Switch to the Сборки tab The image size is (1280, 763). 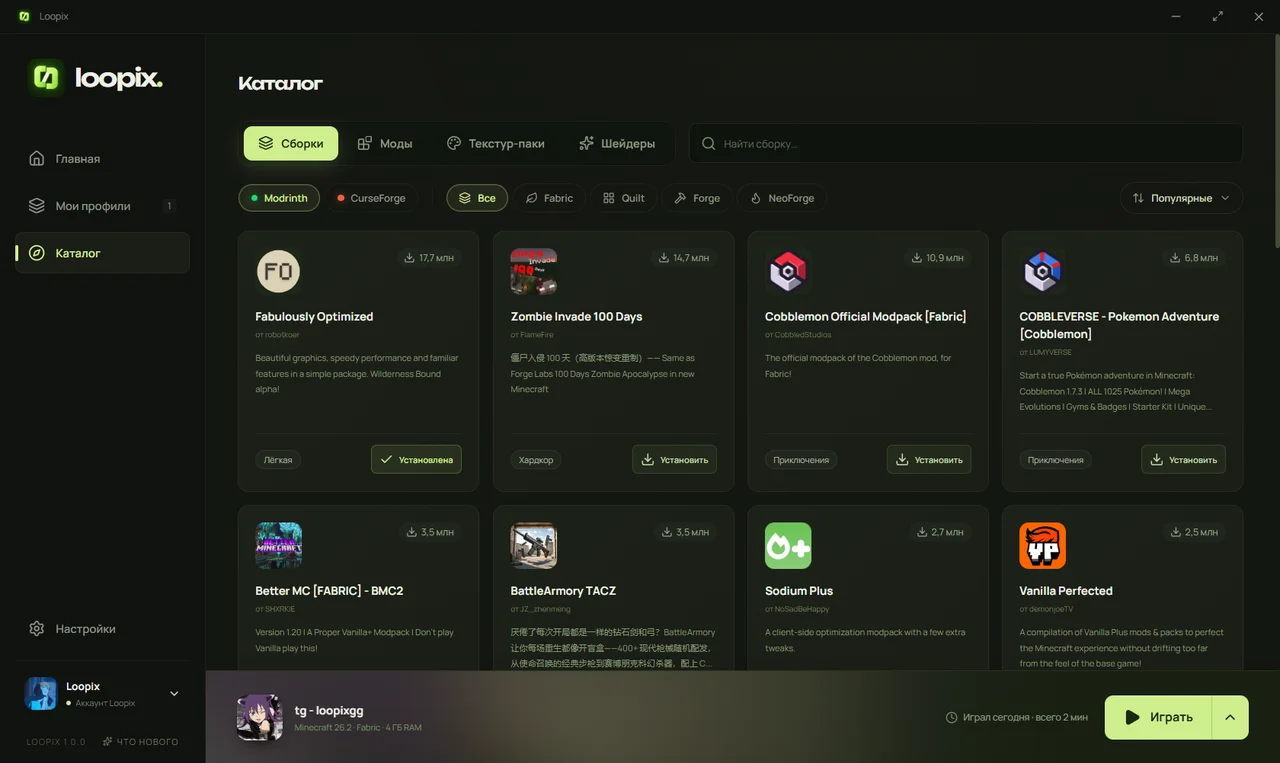point(291,143)
